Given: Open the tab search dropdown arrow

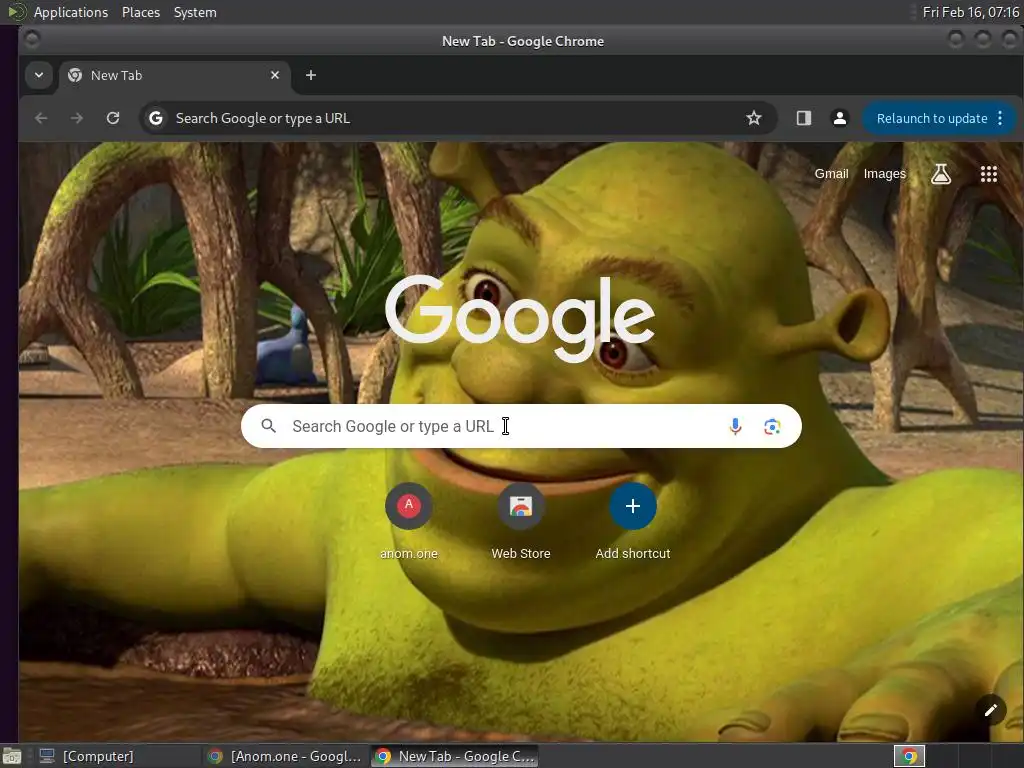Looking at the screenshot, I should tap(39, 75).
